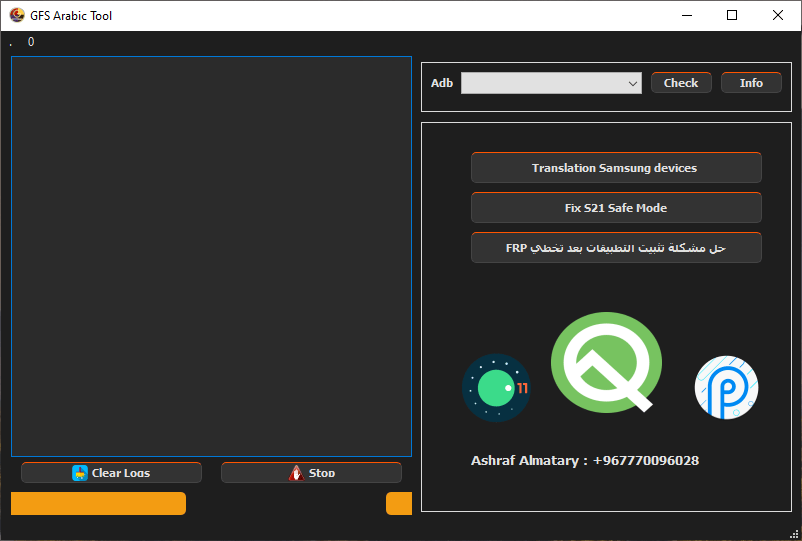This screenshot has height=541, width=802.
Task: Click the long orange progress bar
Action: pos(98,504)
